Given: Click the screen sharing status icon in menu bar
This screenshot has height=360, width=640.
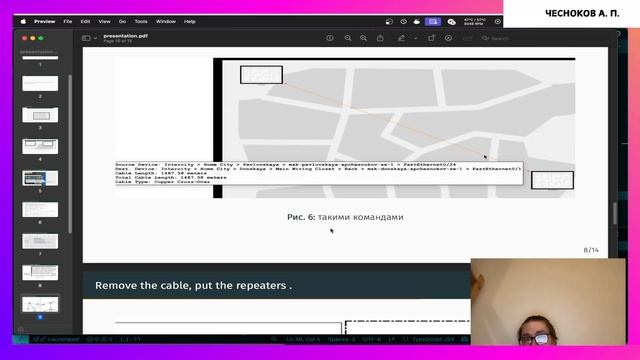Looking at the screenshot, I should (433, 22).
